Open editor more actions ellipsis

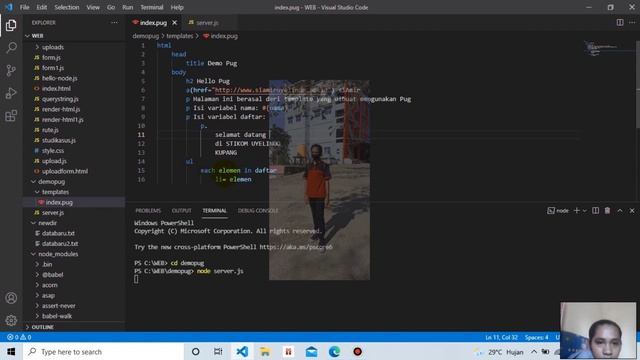[632, 22]
